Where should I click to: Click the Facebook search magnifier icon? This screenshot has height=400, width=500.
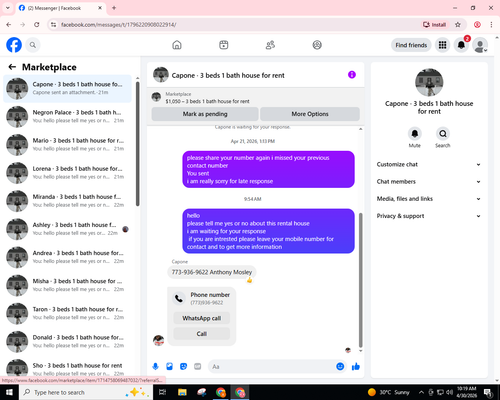pos(33,45)
